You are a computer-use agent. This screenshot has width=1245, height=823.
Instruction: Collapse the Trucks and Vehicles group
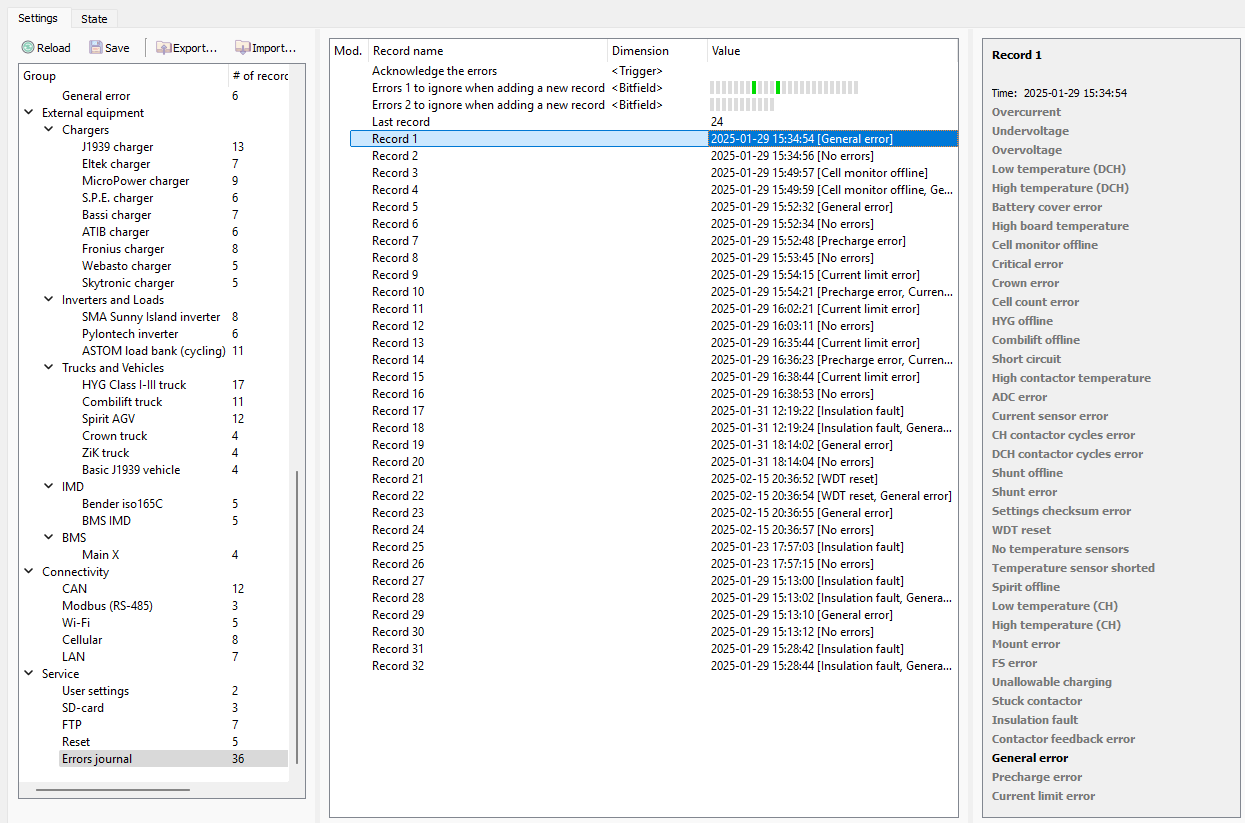coord(50,368)
